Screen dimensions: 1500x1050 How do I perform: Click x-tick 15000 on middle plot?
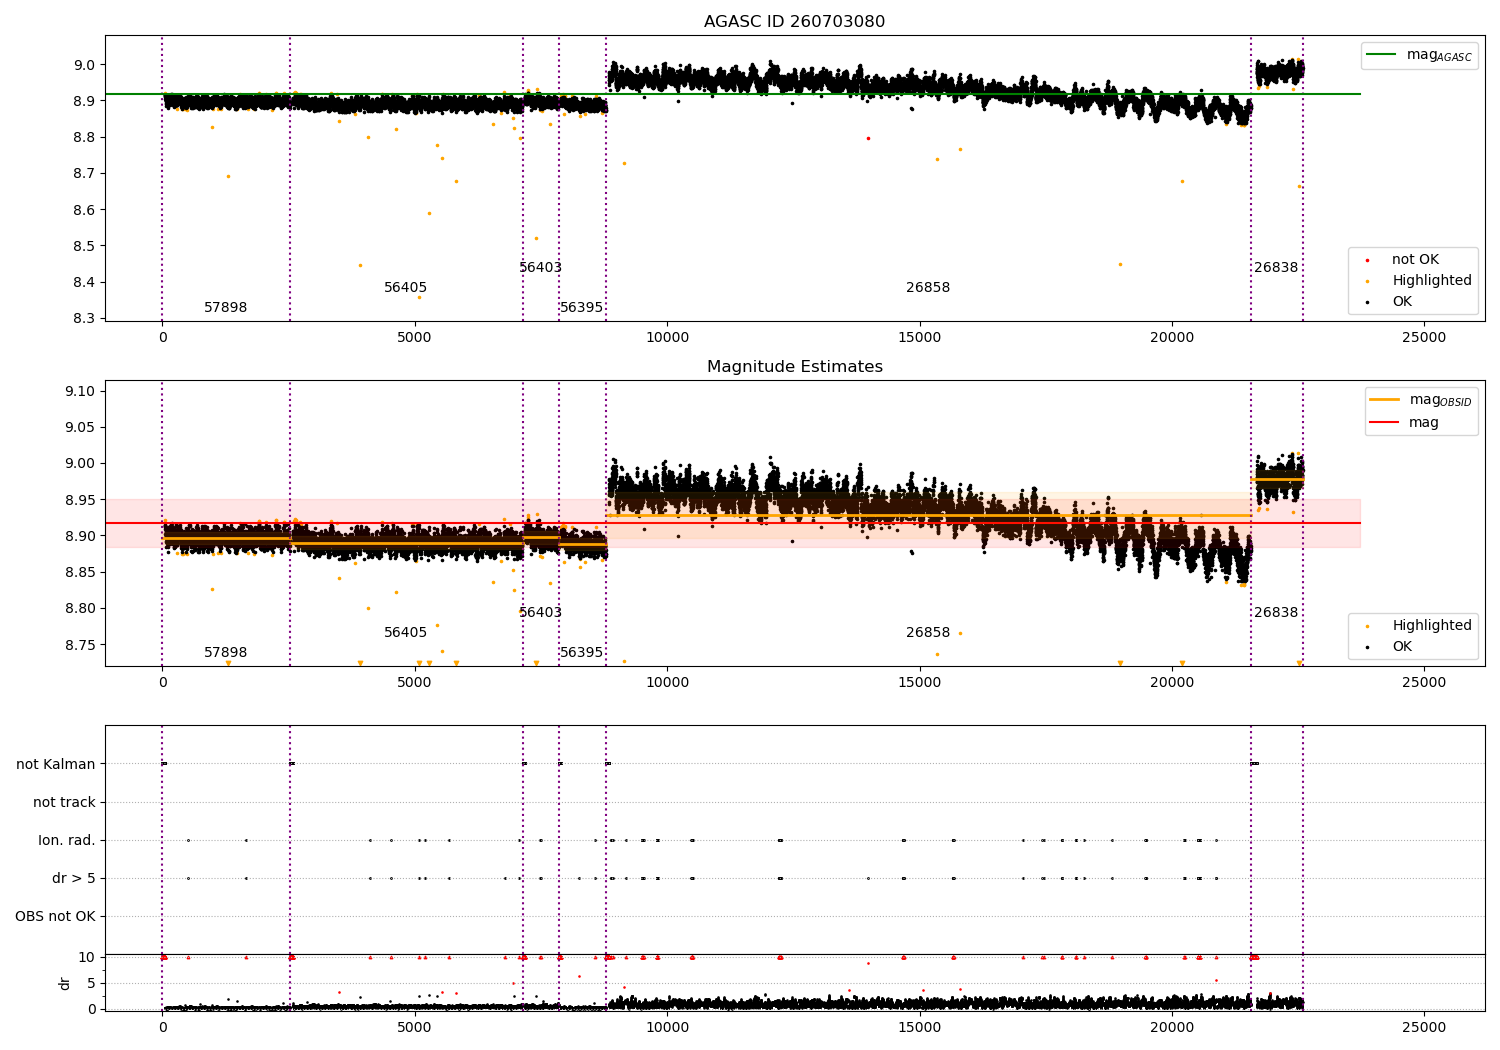(x=919, y=683)
